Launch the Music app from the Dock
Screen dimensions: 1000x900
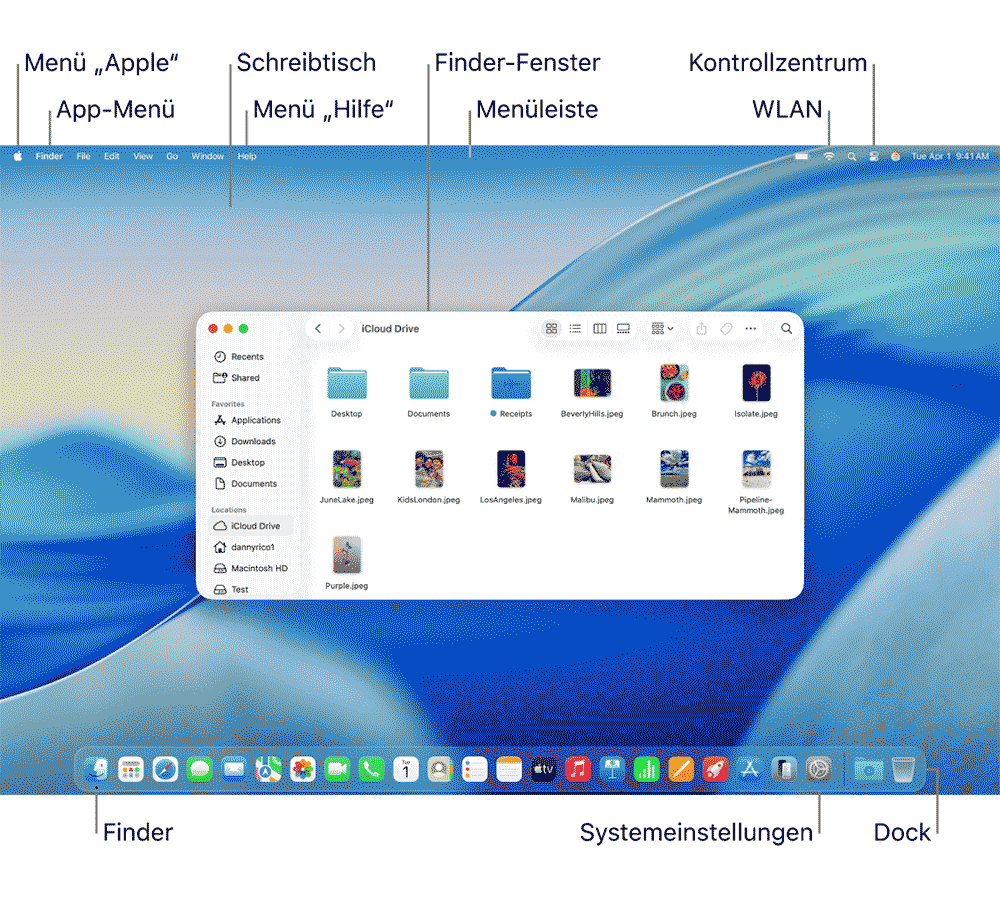(577, 770)
